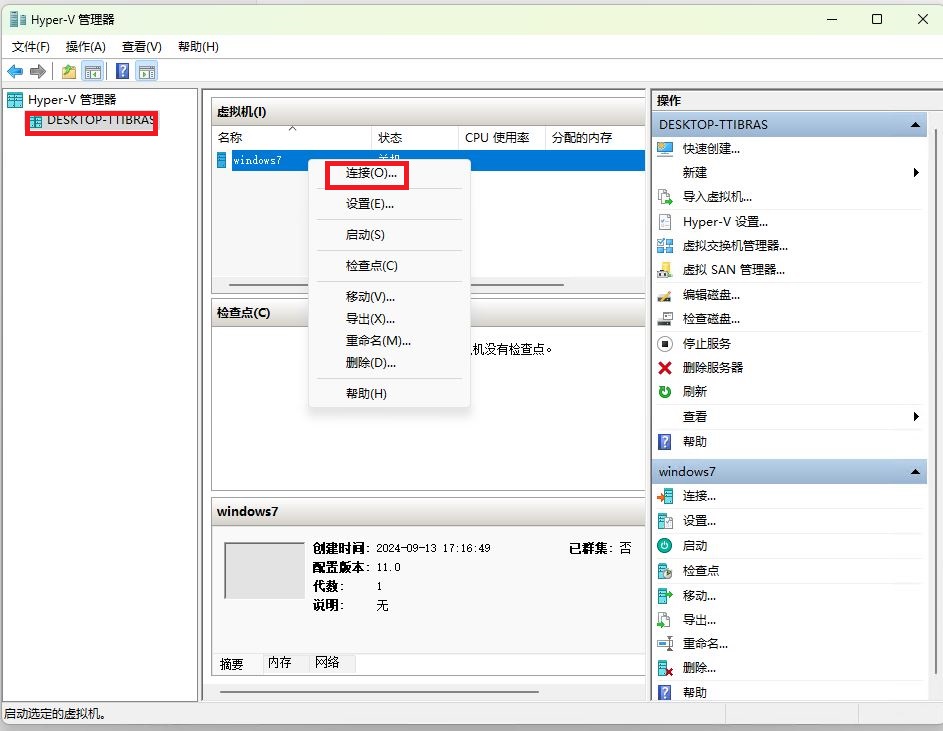This screenshot has height=731, width=943.
Task: Open the 文件(F) menu
Action: 31,46
